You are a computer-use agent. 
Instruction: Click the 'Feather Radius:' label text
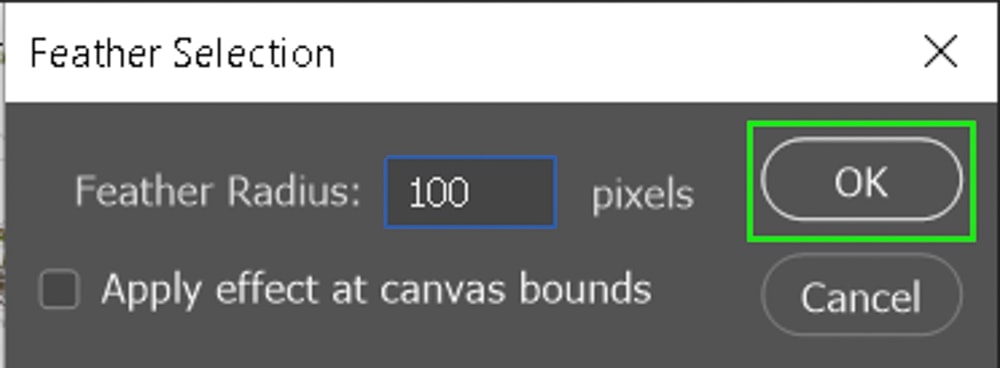(x=217, y=191)
